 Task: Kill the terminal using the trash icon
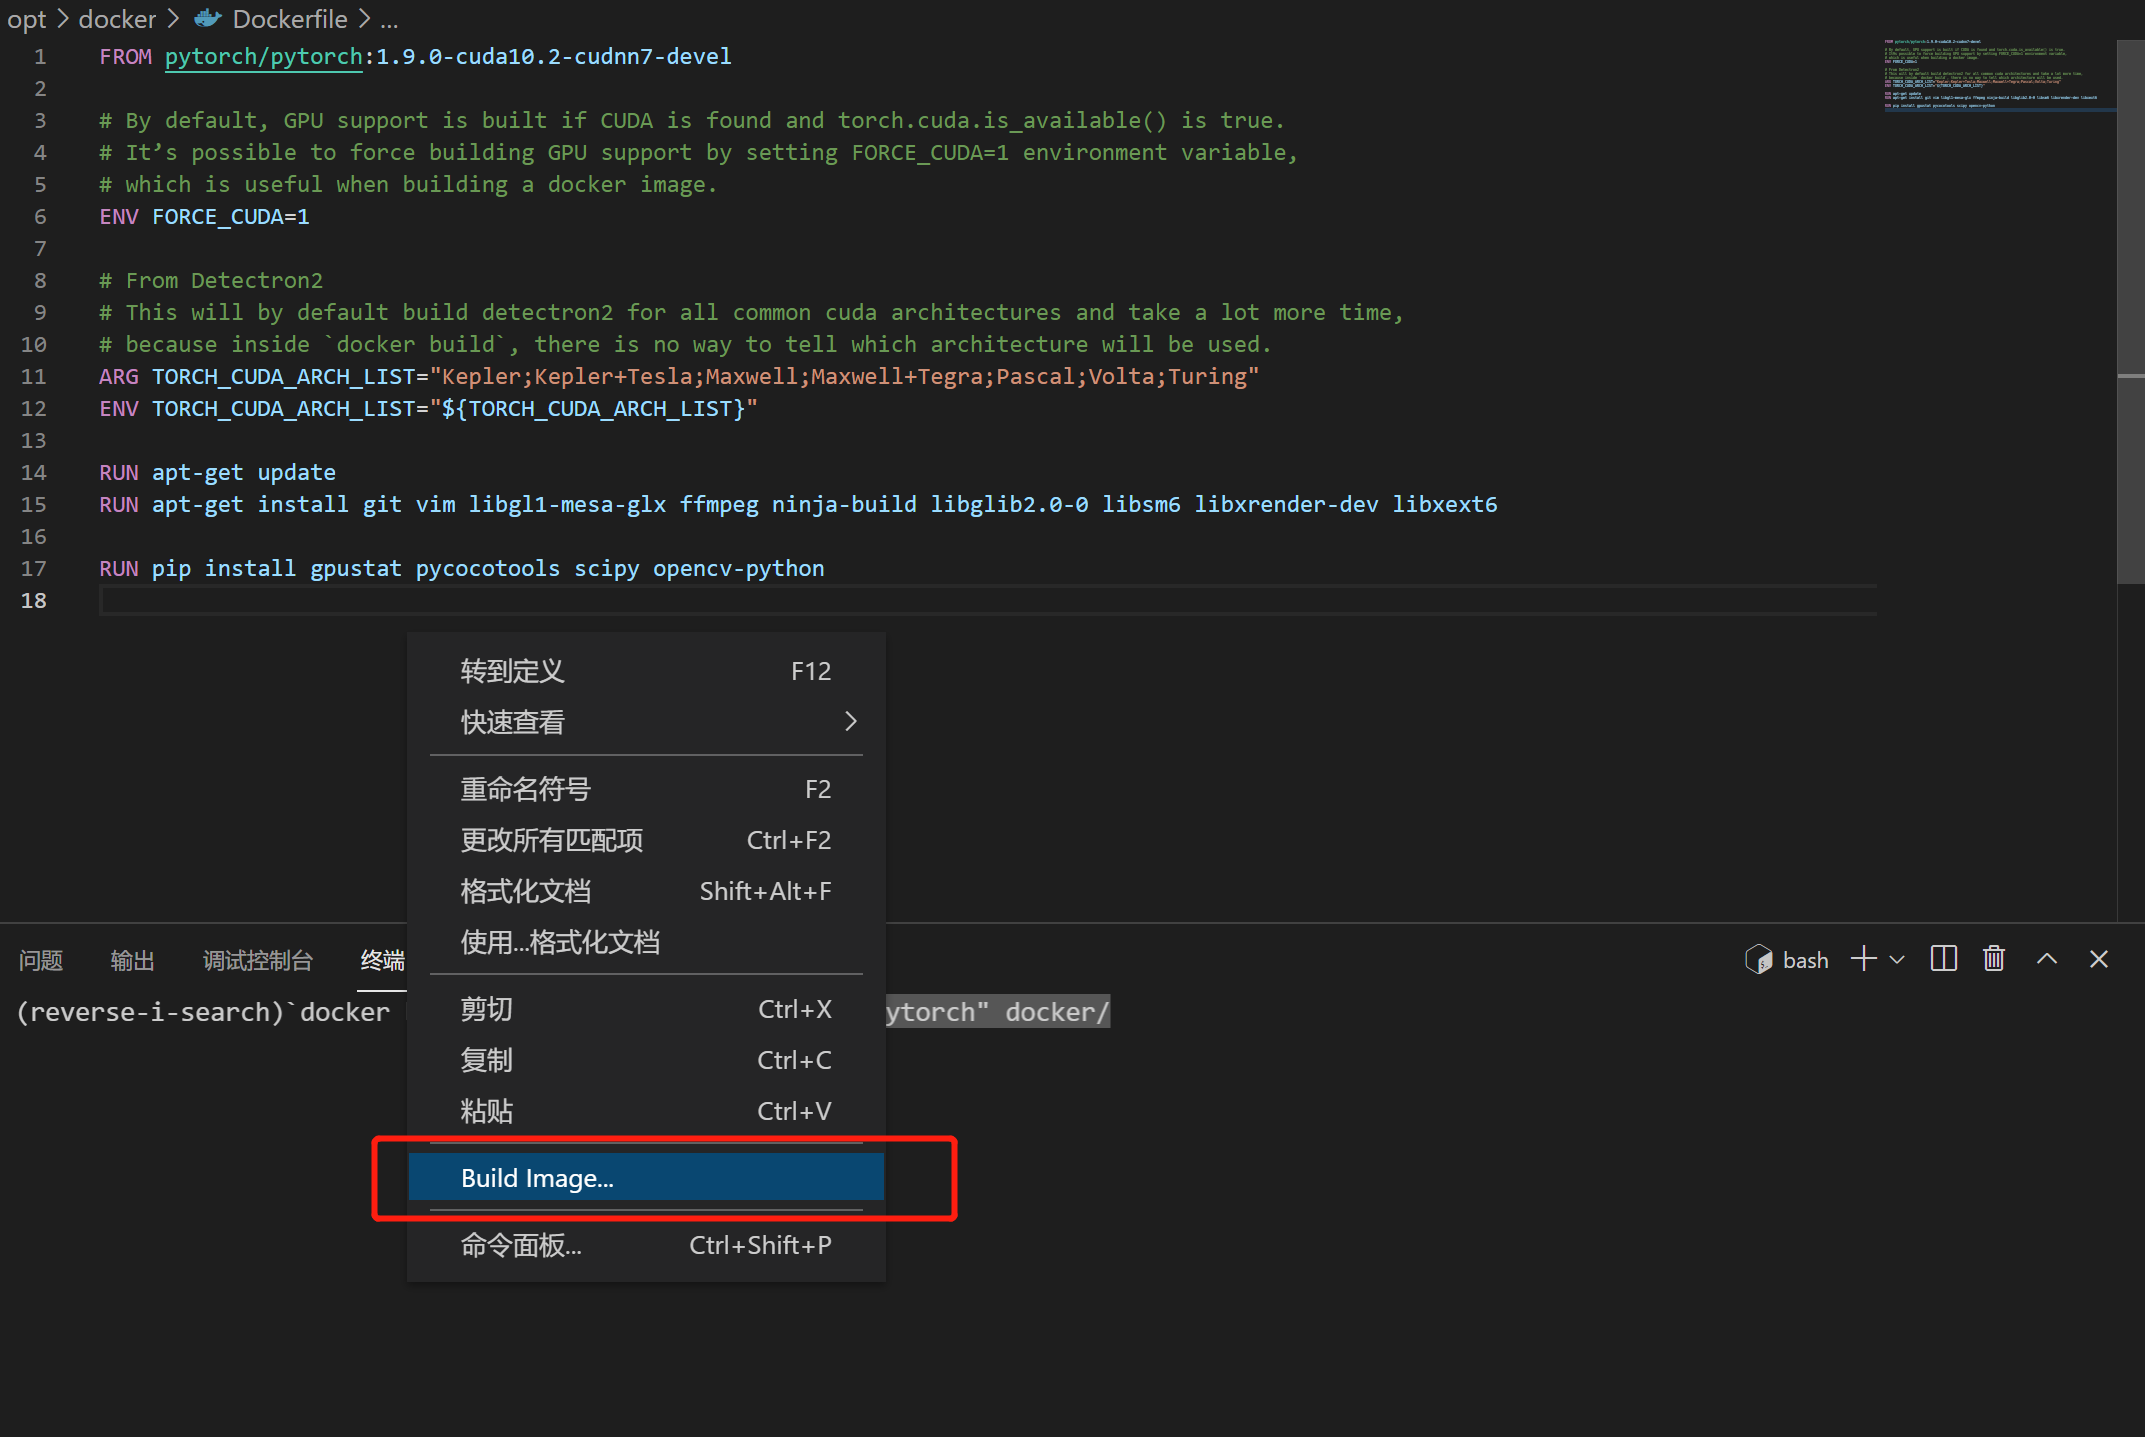(1992, 959)
